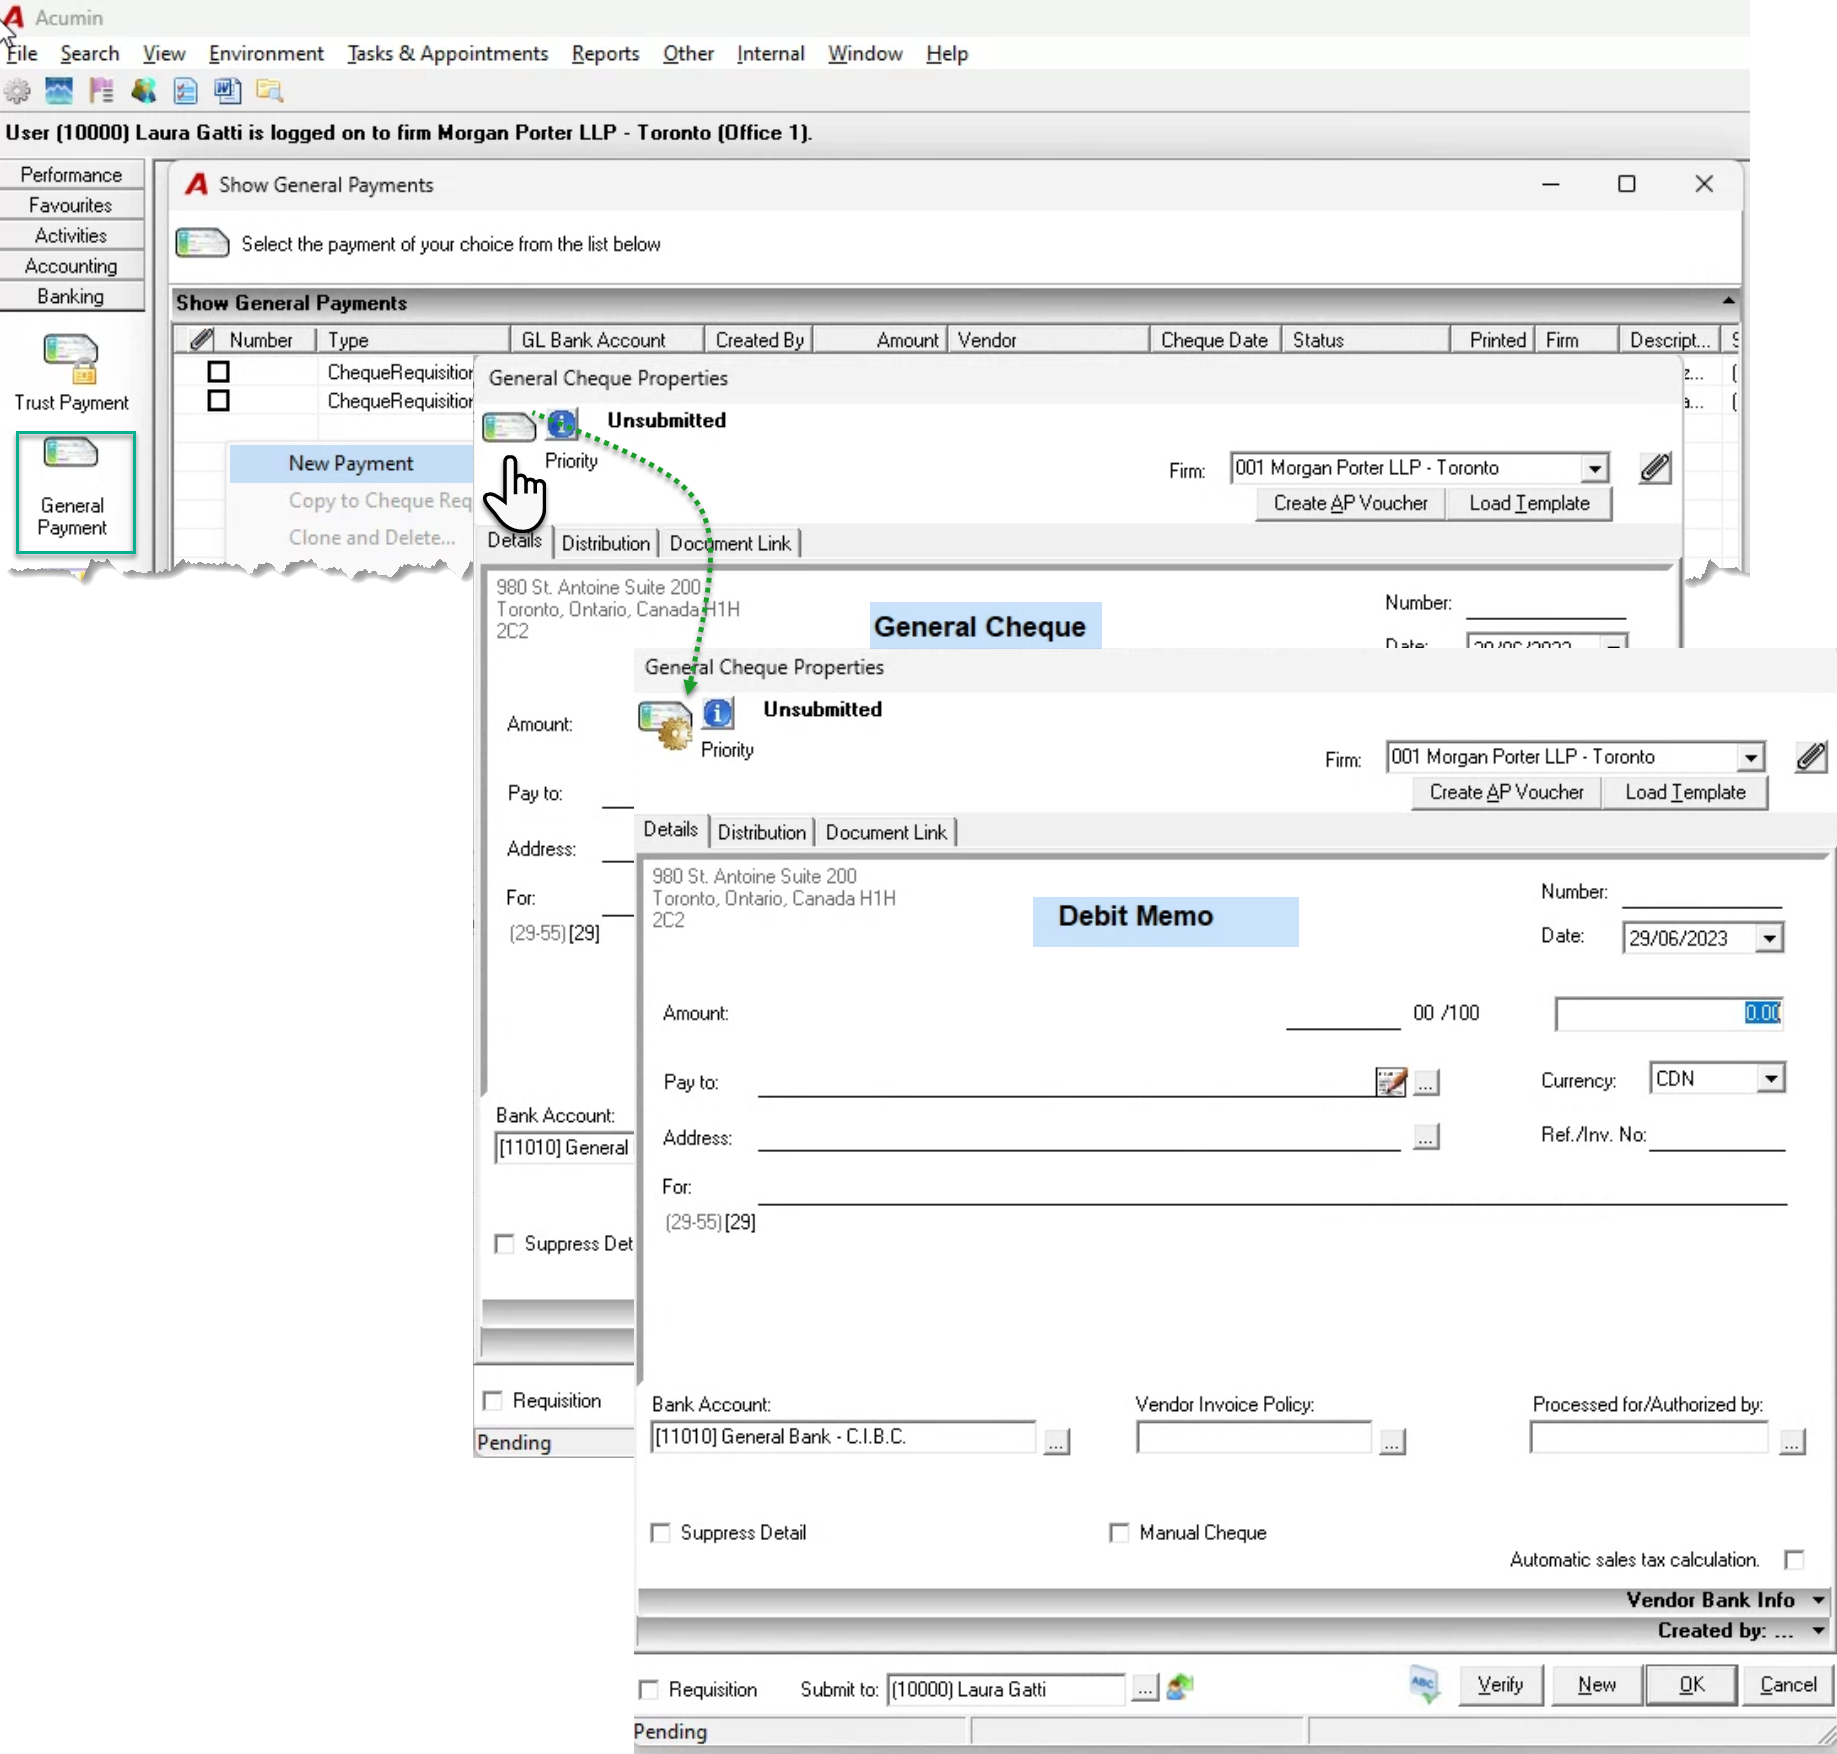The height and width of the screenshot is (1754, 1837).
Task: Open the Reports menu
Action: click(605, 54)
